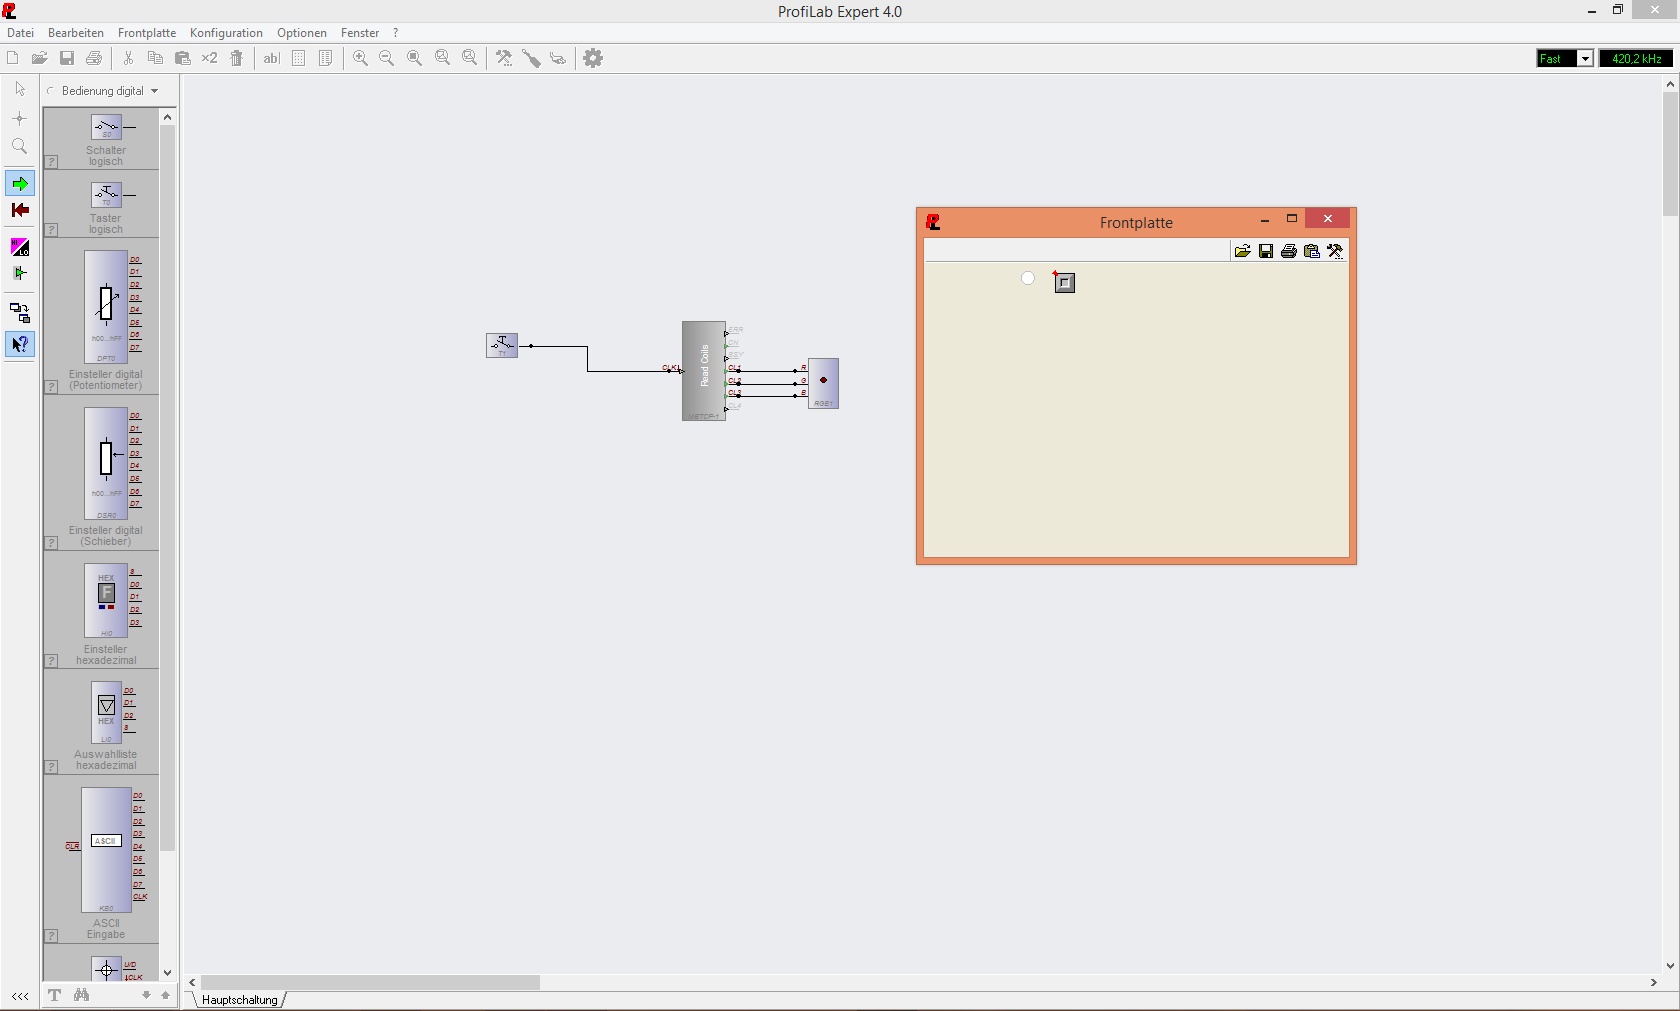The image size is (1680, 1011).
Task: Open the Optionen menu
Action: point(302,33)
